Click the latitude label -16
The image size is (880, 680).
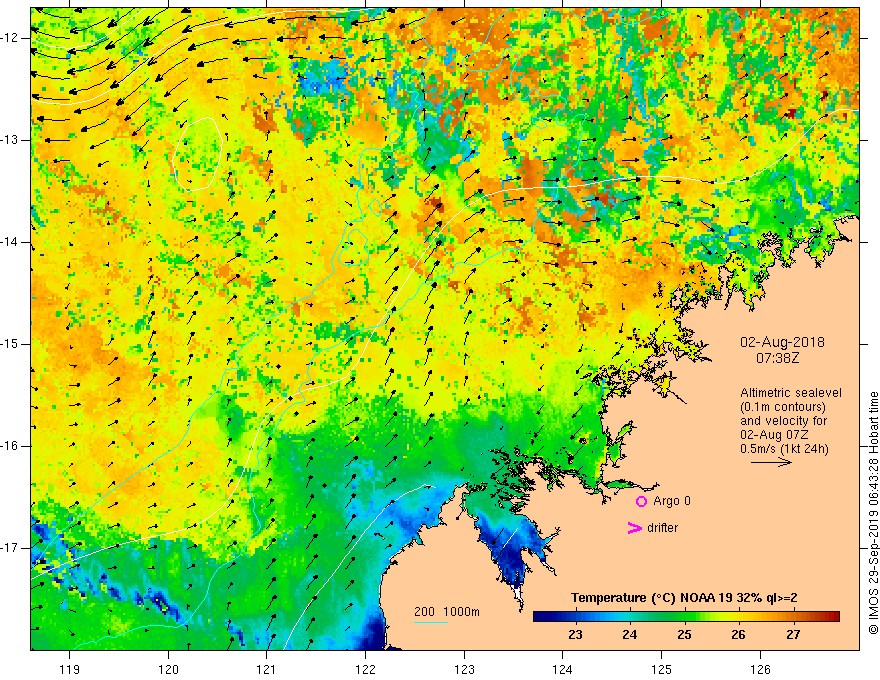[11, 445]
